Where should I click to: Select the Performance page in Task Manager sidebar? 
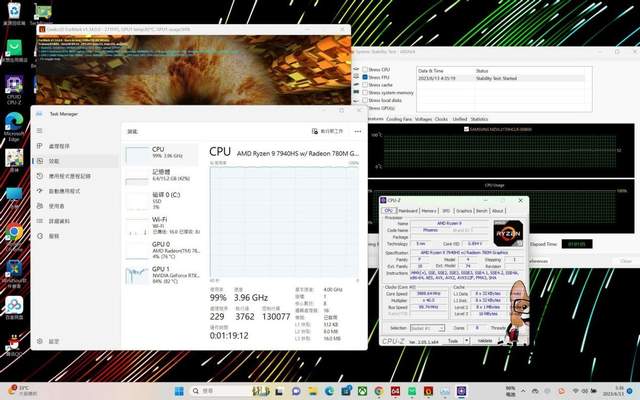pyautogui.click(x=39, y=160)
